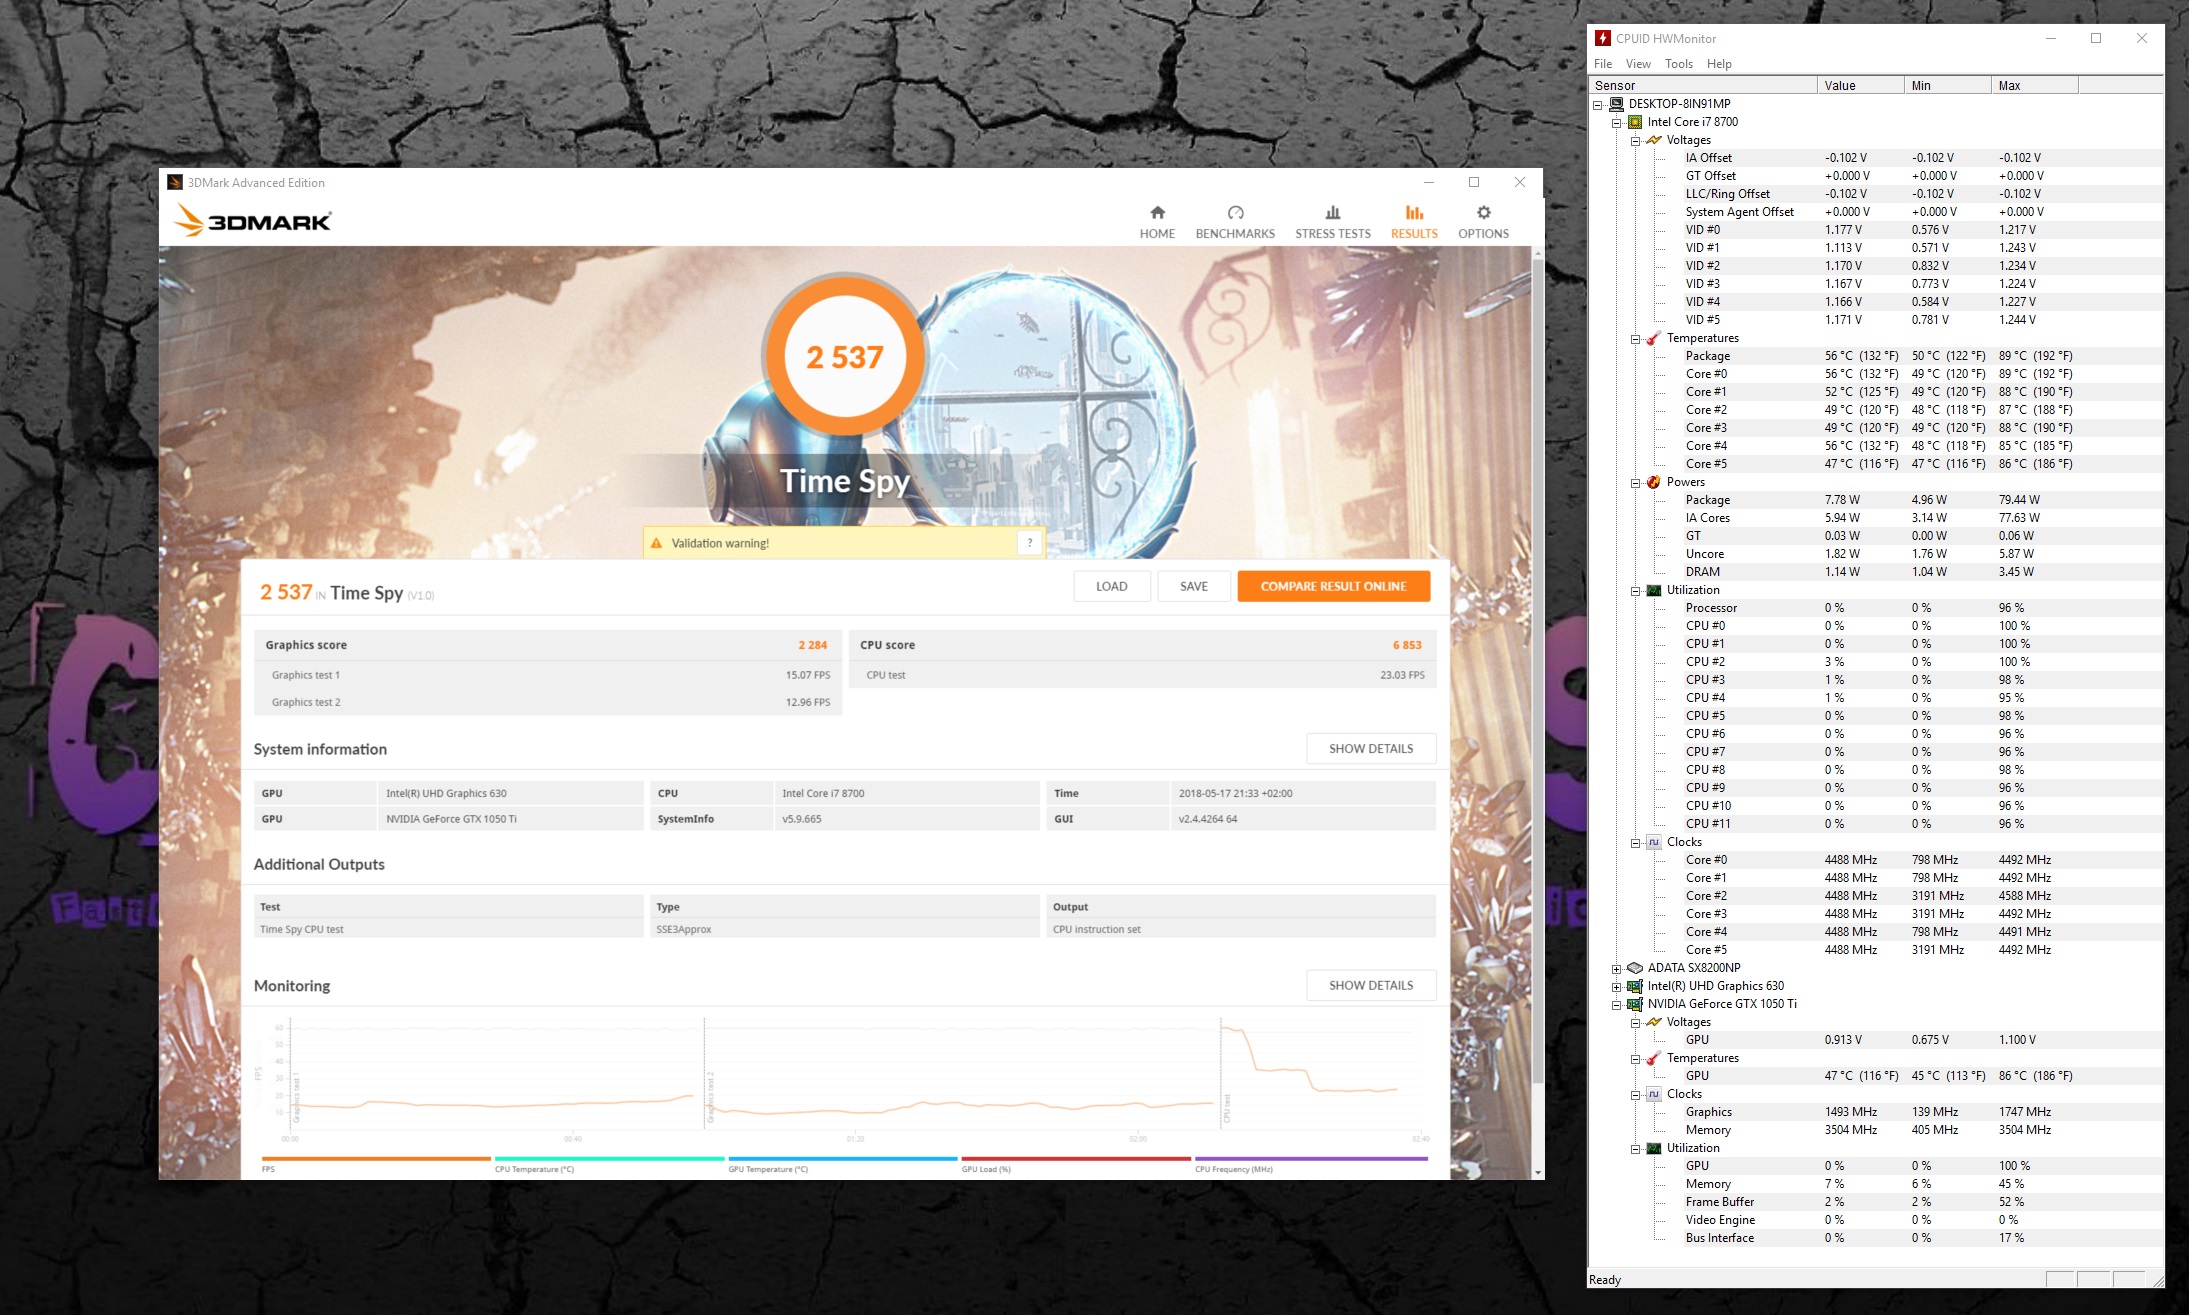Toggle the GPU Load red legend bar
Screen dimensions: 2189x1315
pos(1076,1159)
